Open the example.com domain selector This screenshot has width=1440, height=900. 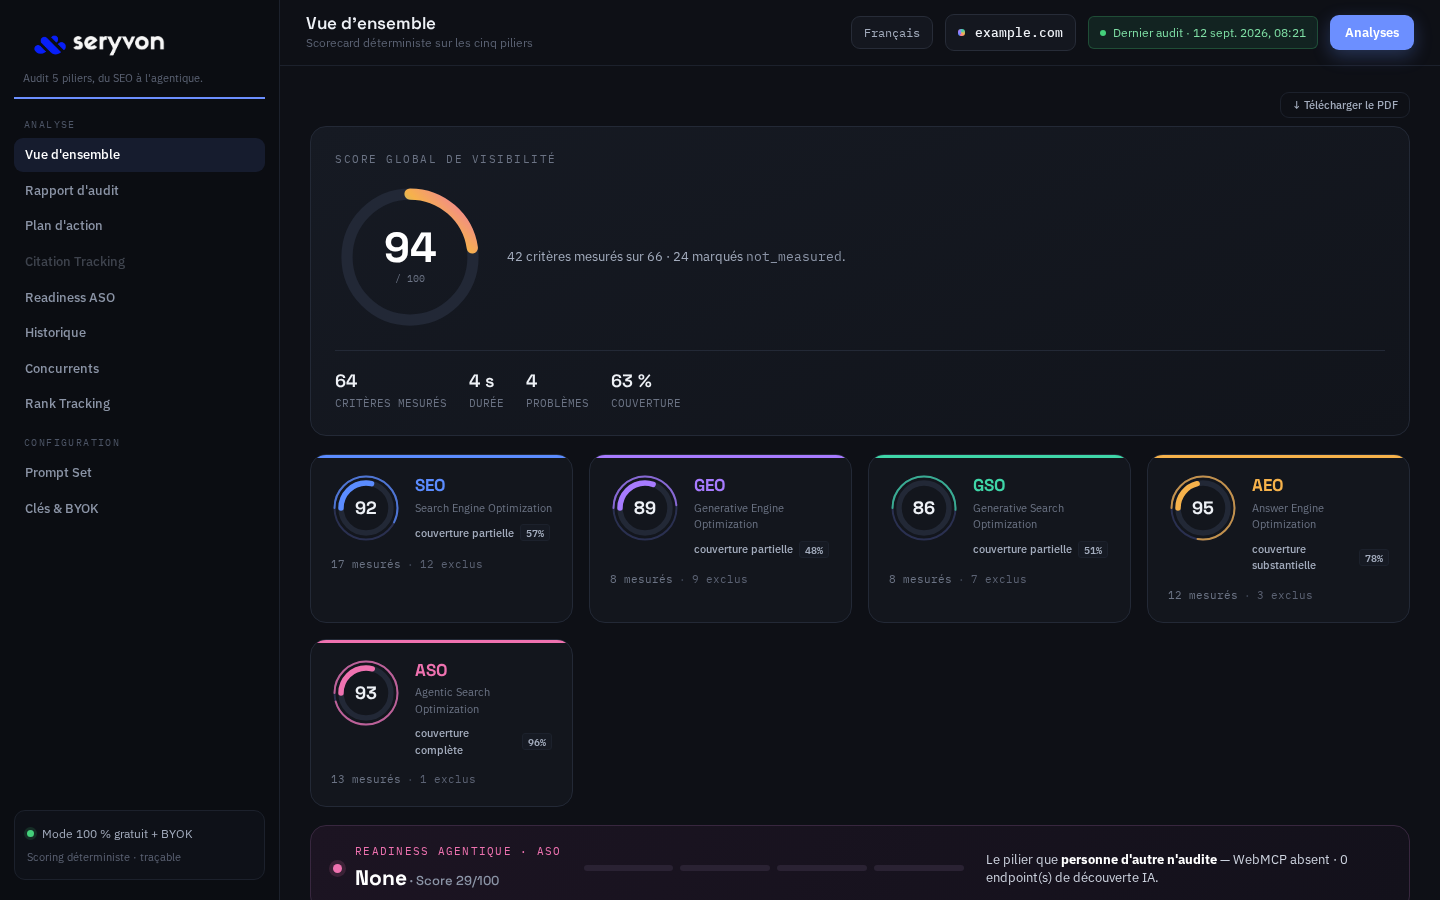pos(1010,33)
